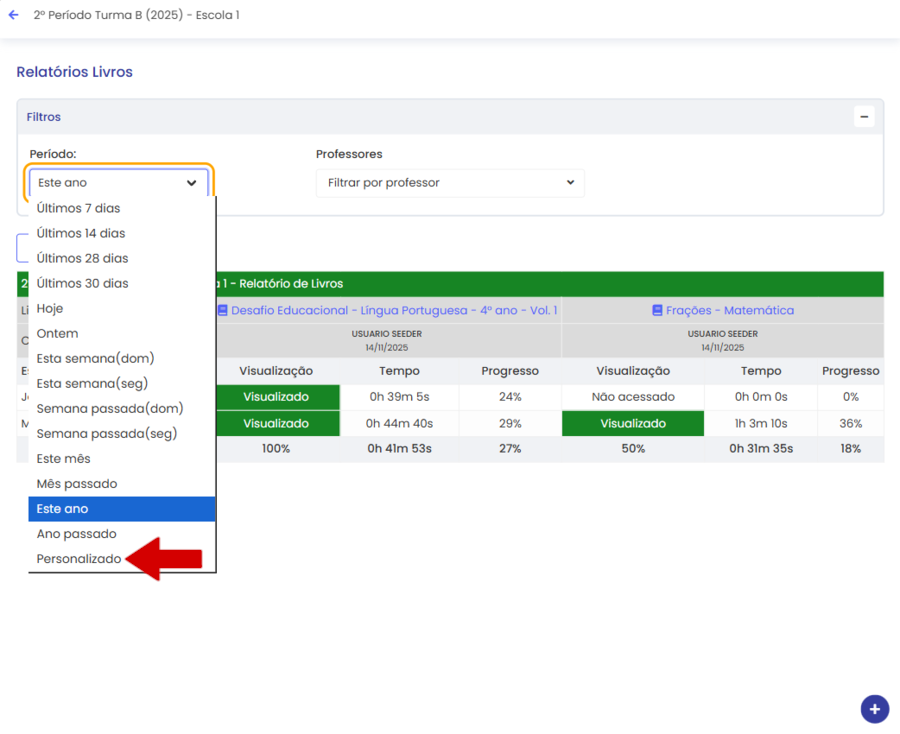This screenshot has width=900, height=734.
Task: Click book icon beside Frações - Matemática
Action: coord(657,311)
